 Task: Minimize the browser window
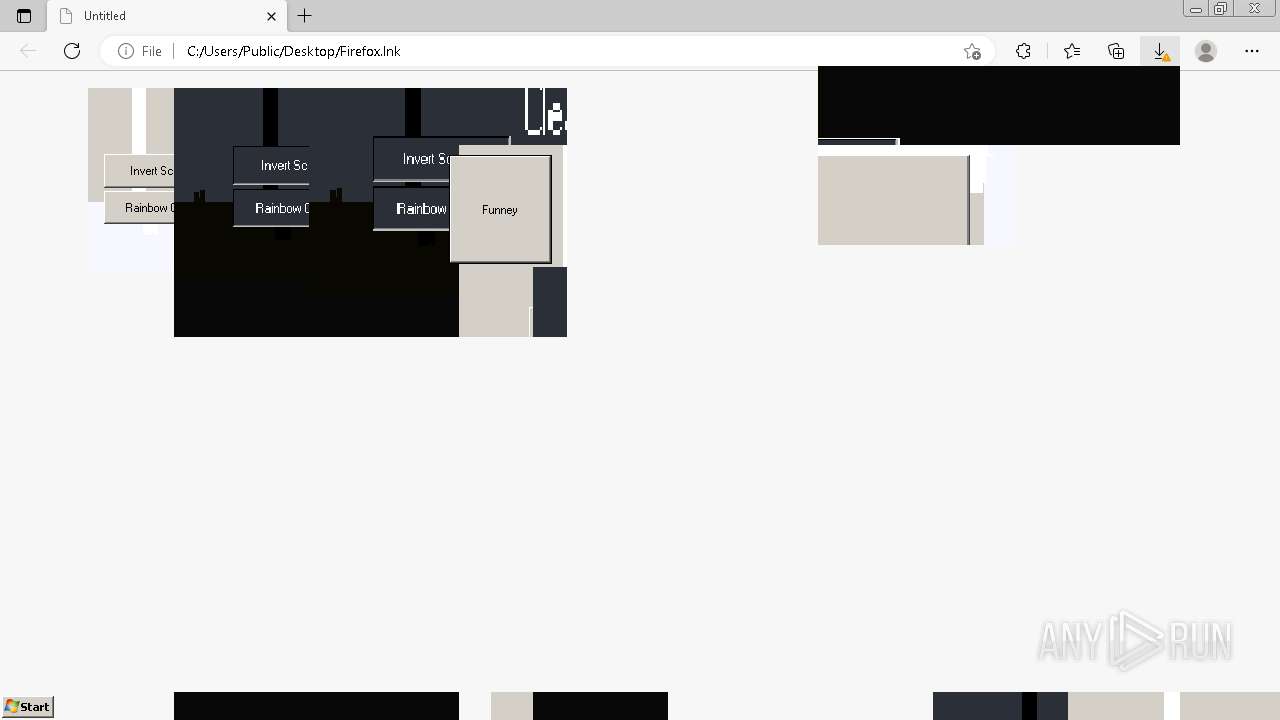pyautogui.click(x=1196, y=9)
